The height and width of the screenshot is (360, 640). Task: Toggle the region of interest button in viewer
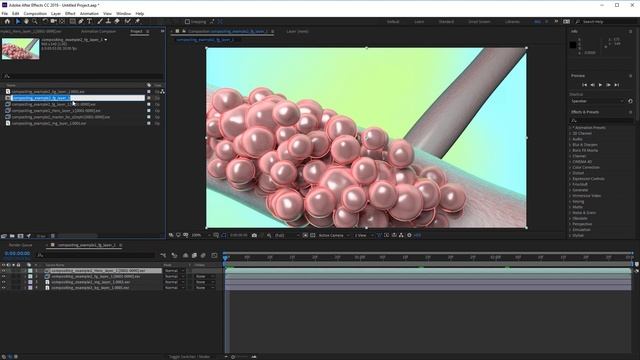[x=305, y=236]
